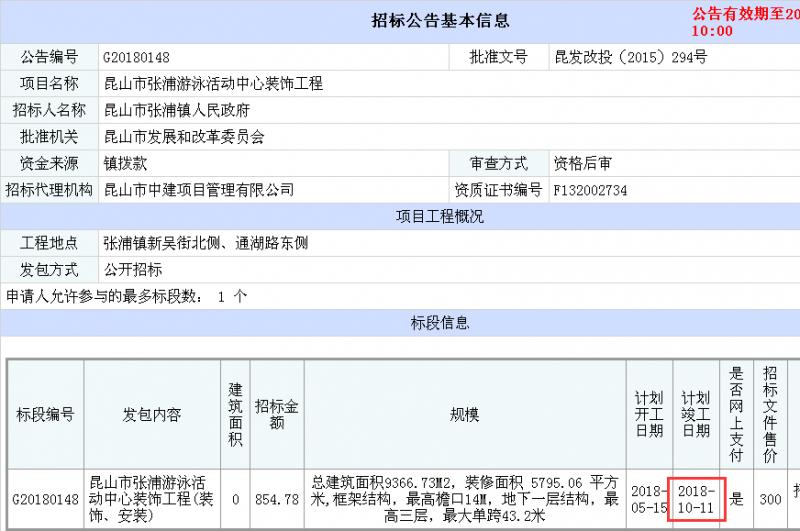Click the 申请人允许参与的最多标段数 line
This screenshot has width=800, height=531.
(127, 296)
